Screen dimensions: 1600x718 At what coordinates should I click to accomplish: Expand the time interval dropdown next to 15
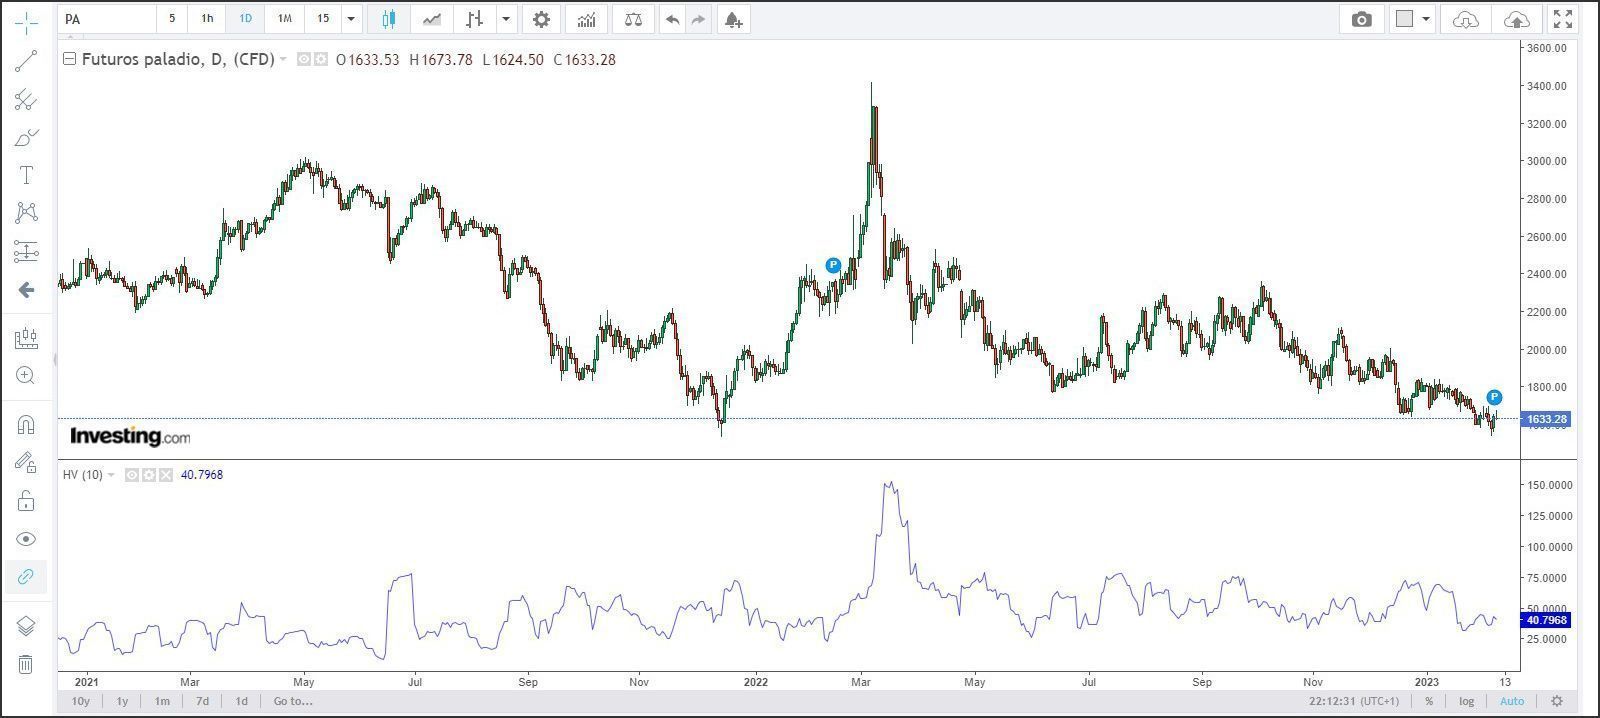pos(351,19)
